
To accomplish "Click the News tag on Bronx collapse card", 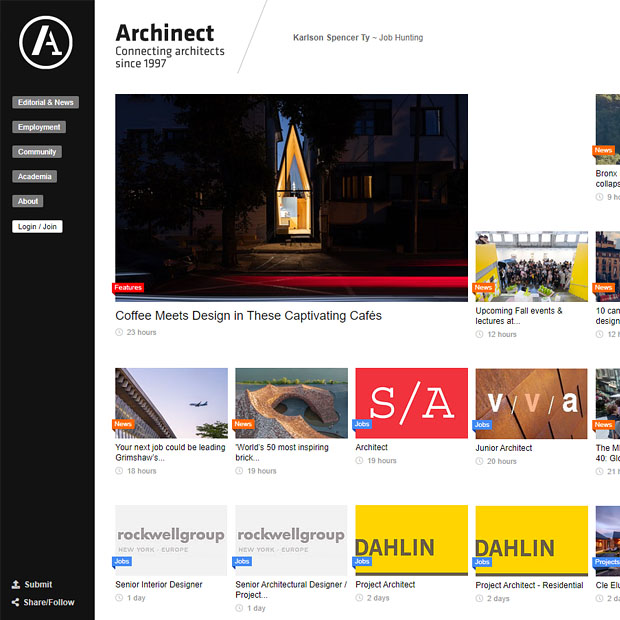I will coord(603,150).
